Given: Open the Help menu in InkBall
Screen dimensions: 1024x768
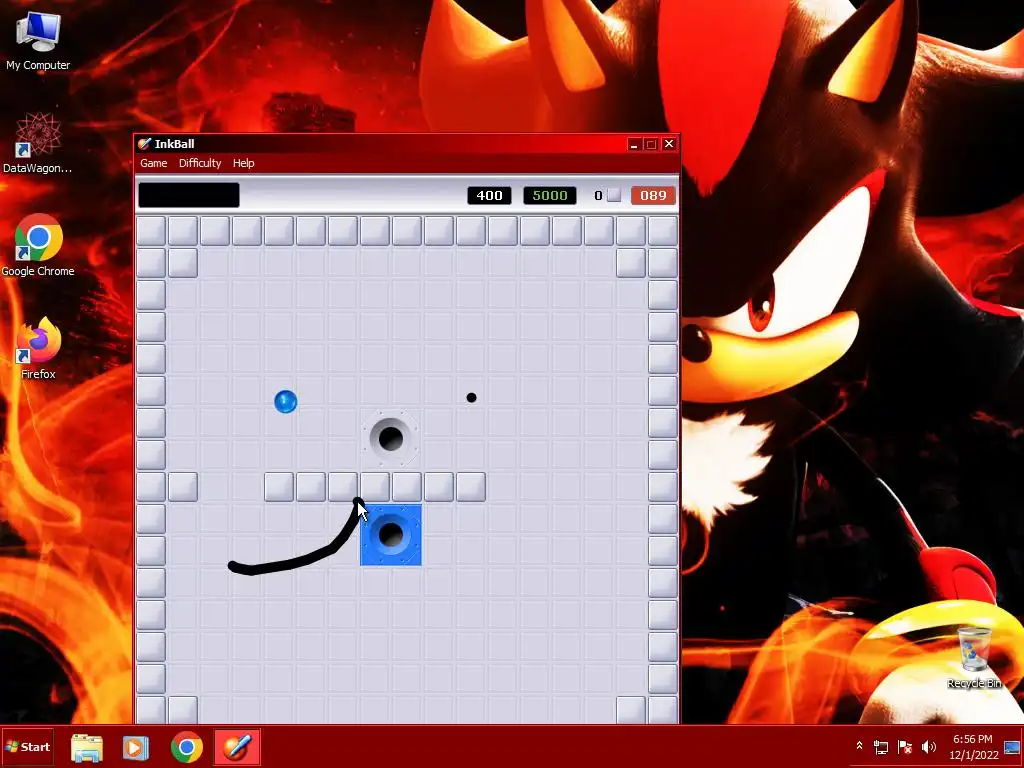Looking at the screenshot, I should pos(244,163).
